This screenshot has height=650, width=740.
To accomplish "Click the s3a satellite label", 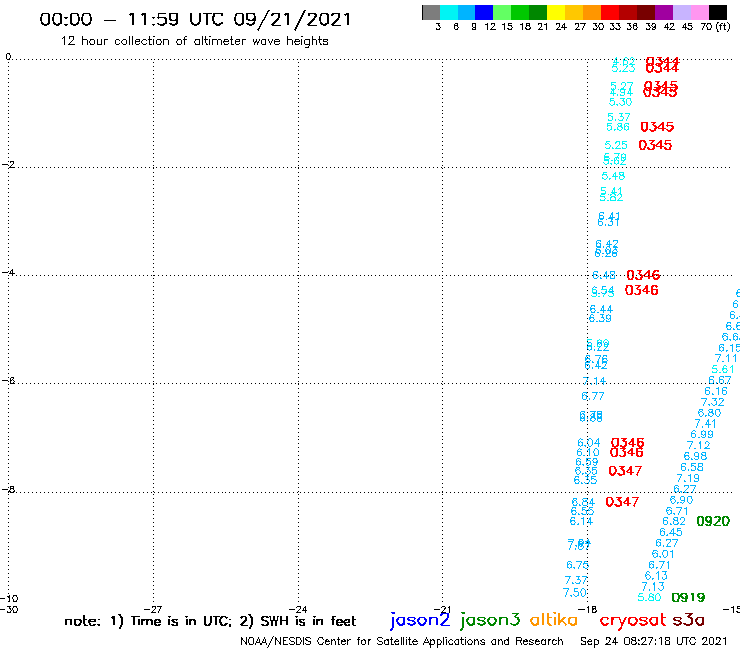I will (x=688, y=620).
